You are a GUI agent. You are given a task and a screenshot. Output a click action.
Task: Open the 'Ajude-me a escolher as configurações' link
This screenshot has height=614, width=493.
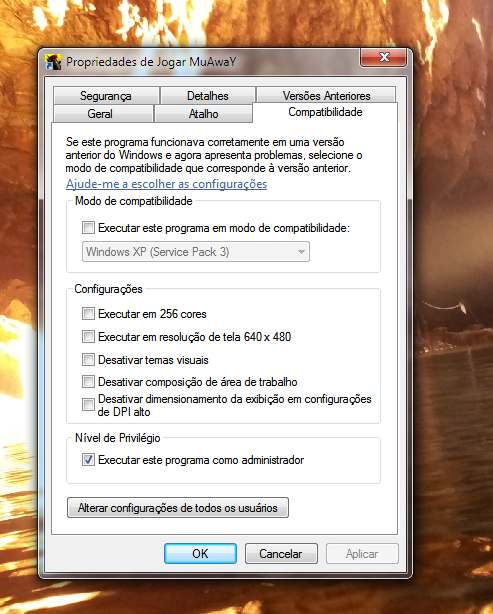click(166, 184)
